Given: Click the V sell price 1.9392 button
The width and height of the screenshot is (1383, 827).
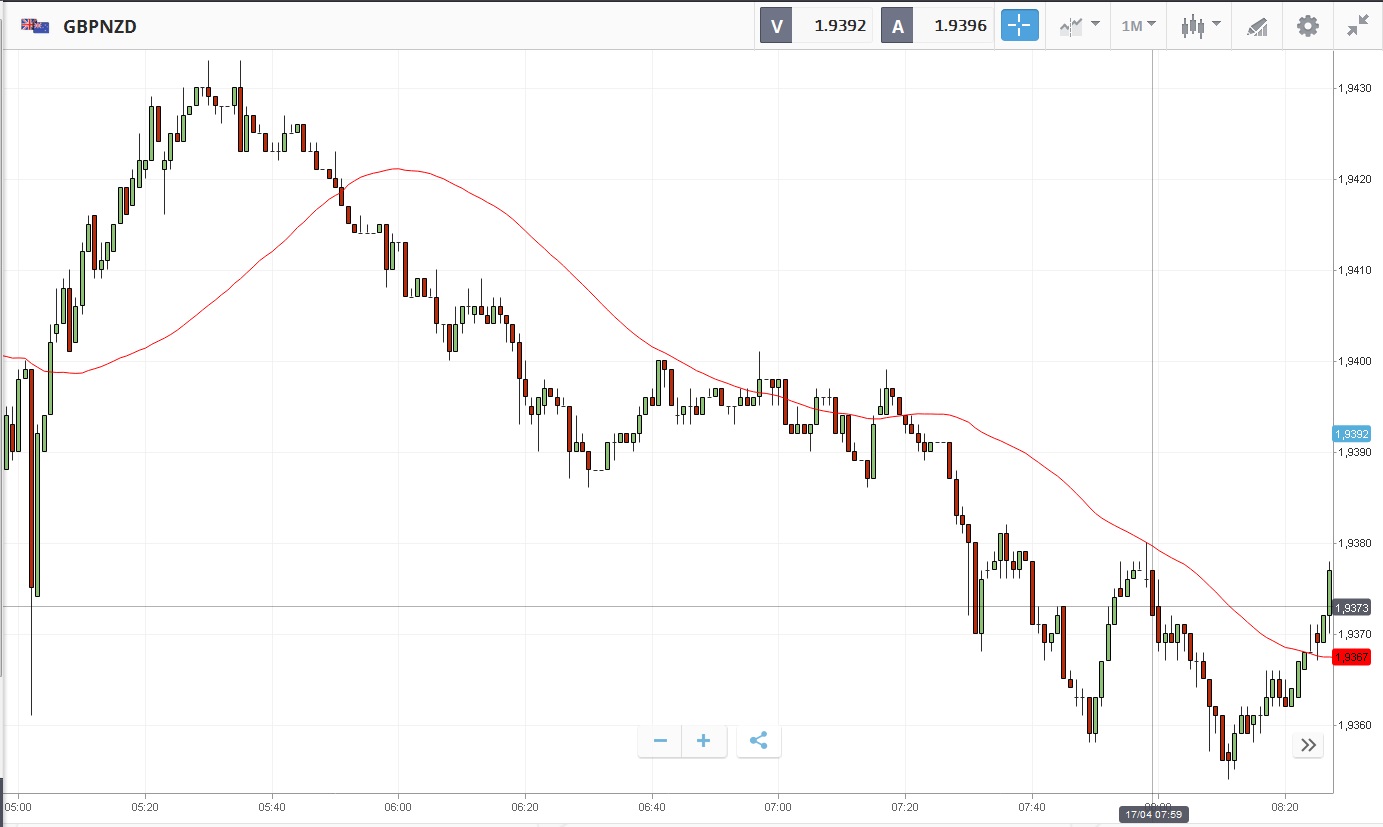Looking at the screenshot, I should point(818,26).
